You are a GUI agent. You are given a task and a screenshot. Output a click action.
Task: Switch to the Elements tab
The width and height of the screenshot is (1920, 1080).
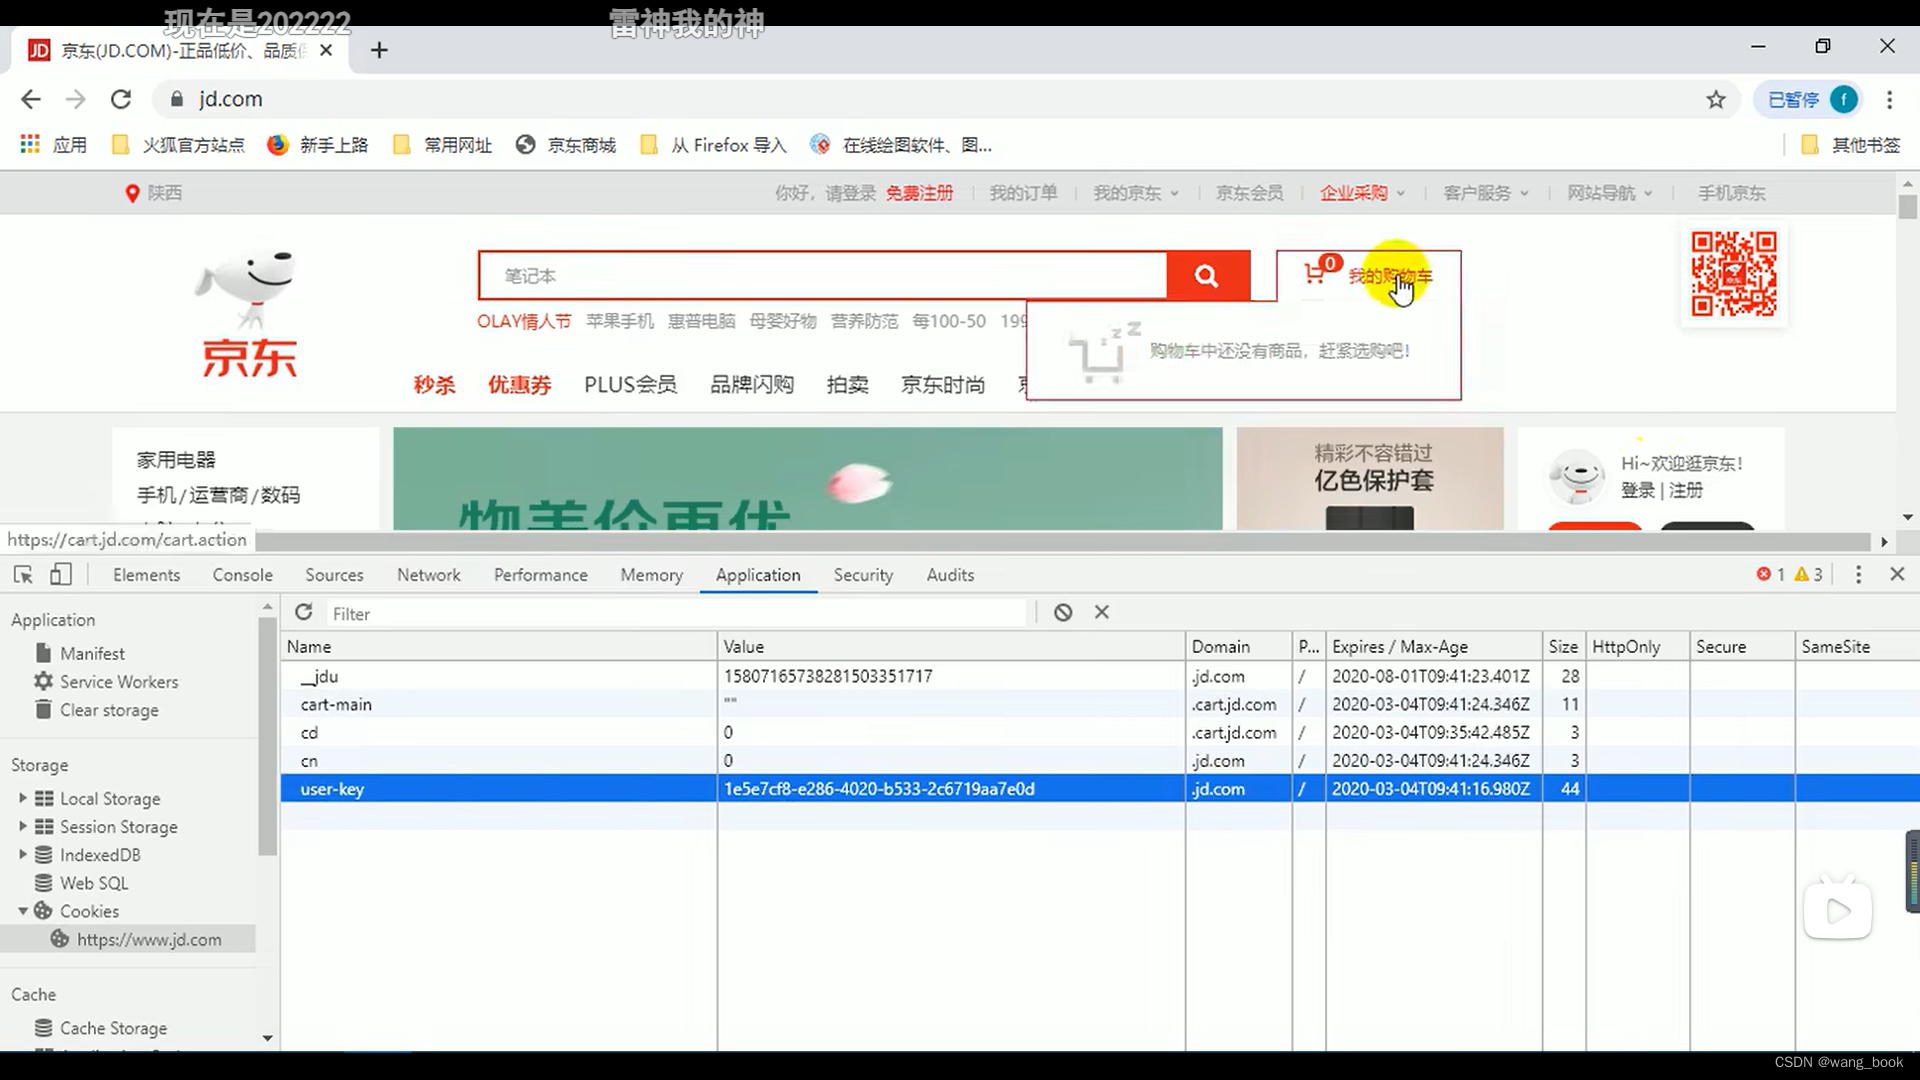(146, 575)
